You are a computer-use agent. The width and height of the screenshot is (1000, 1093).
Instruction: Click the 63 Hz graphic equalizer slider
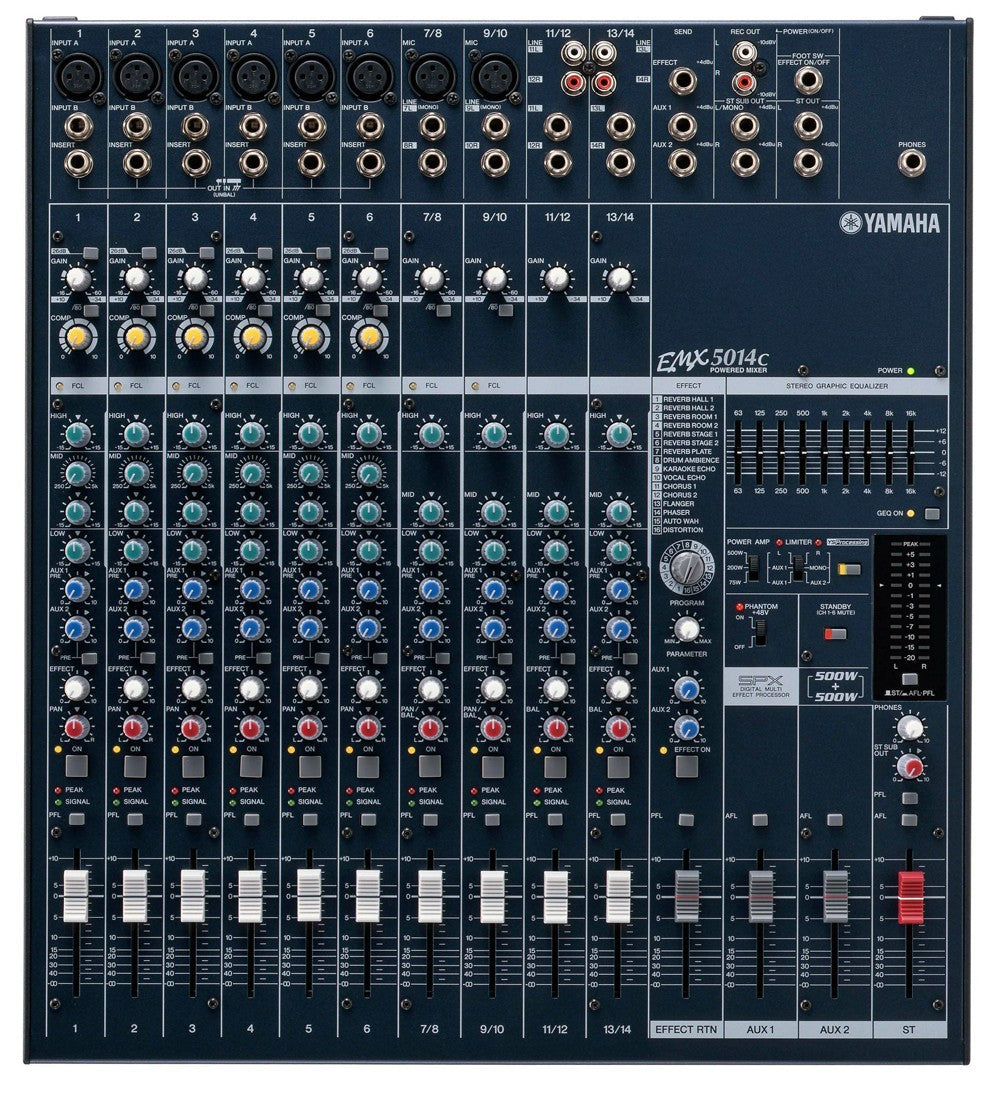[x=737, y=452]
